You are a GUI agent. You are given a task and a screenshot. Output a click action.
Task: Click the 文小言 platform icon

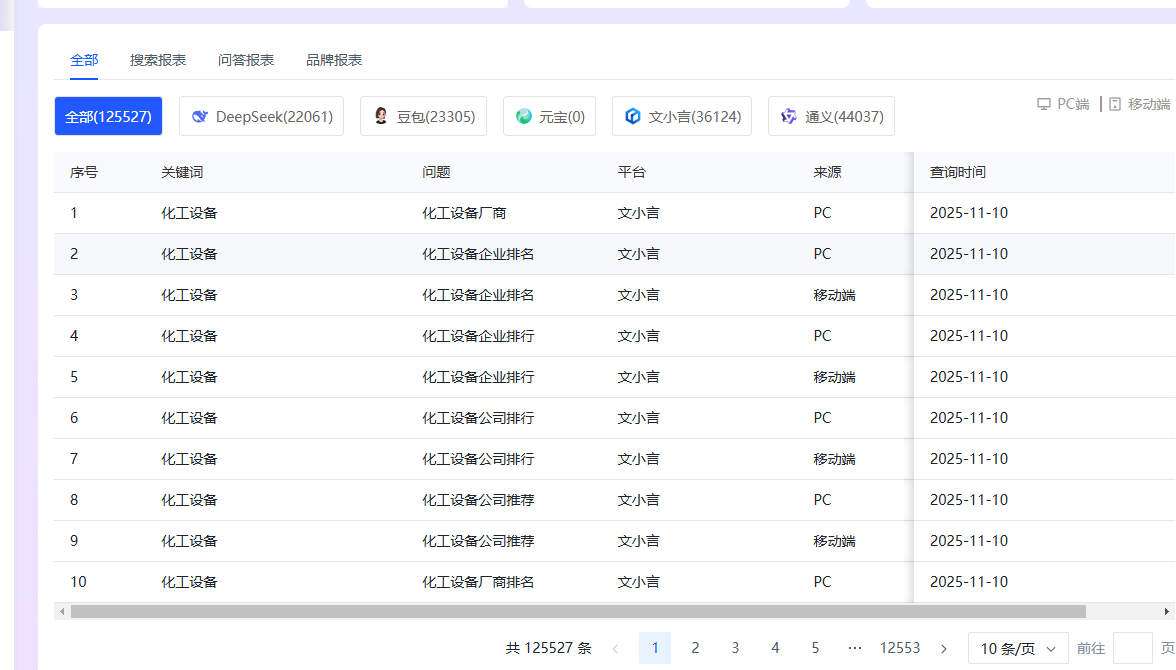(633, 116)
